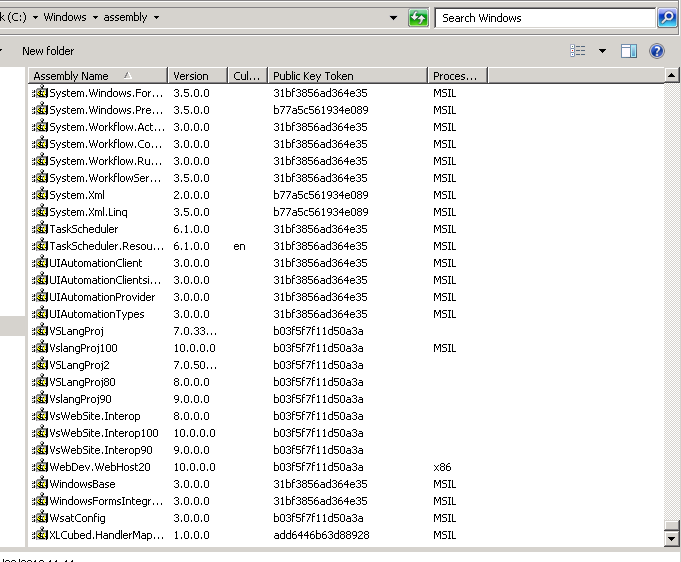Click the change view icon
This screenshot has height=562, width=681.
click(578, 51)
